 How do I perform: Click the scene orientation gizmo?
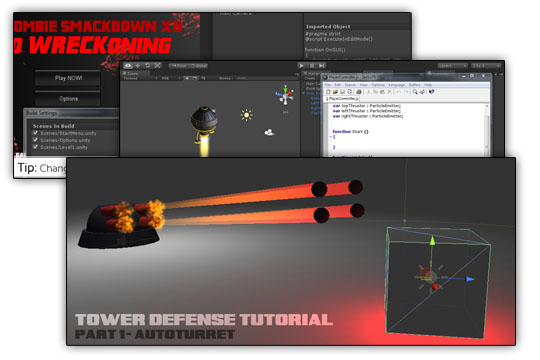click(x=285, y=95)
